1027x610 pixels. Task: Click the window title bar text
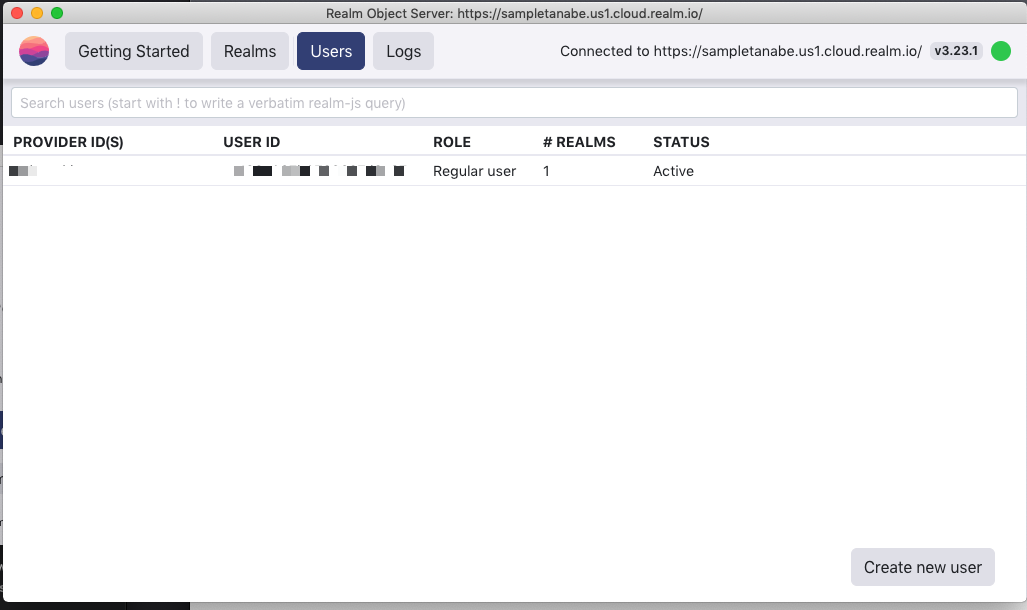pyautogui.click(x=513, y=13)
